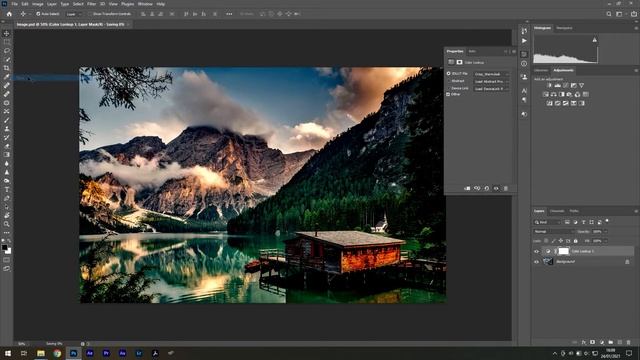640x360 pixels.
Task: Open the search icon at top right
Action: [609, 14]
